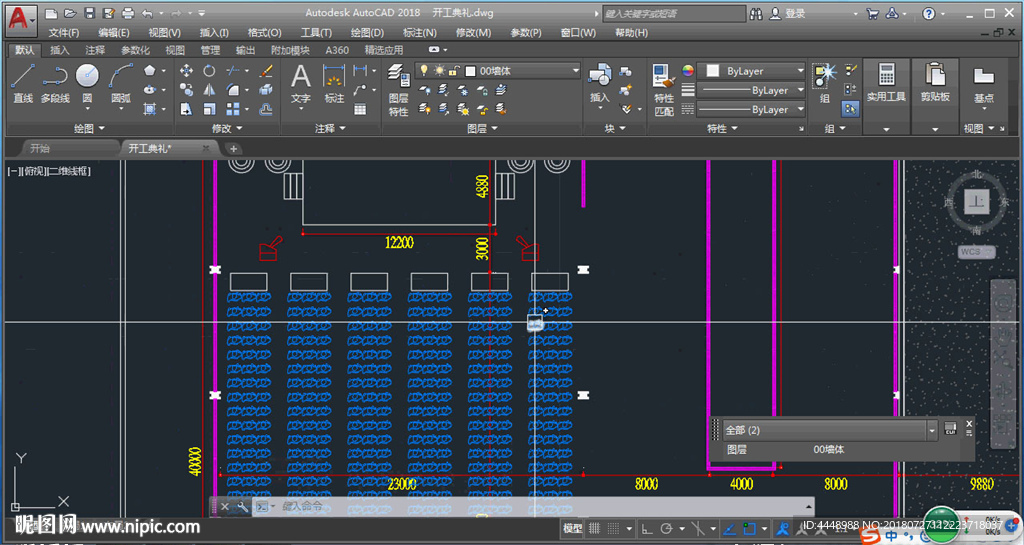Click the Erase tool icon

(x=266, y=70)
